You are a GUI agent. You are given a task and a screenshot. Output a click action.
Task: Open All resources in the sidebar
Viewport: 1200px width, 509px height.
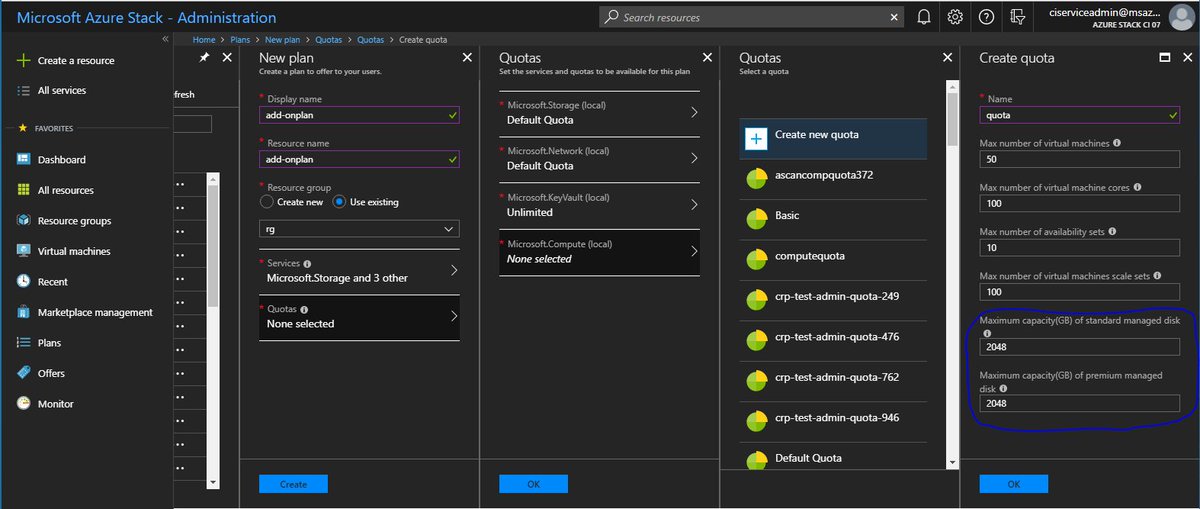tap(65, 190)
